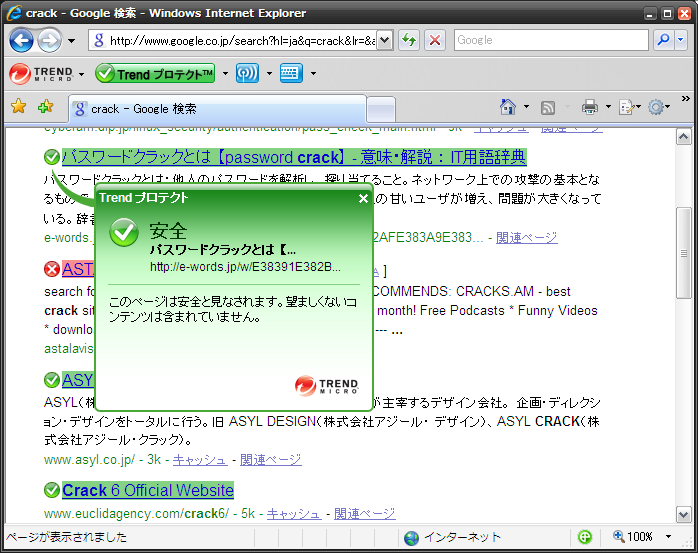The height and width of the screenshot is (553, 698).
Task: Click Add to Favorites star-plus icon
Action: coord(45,107)
